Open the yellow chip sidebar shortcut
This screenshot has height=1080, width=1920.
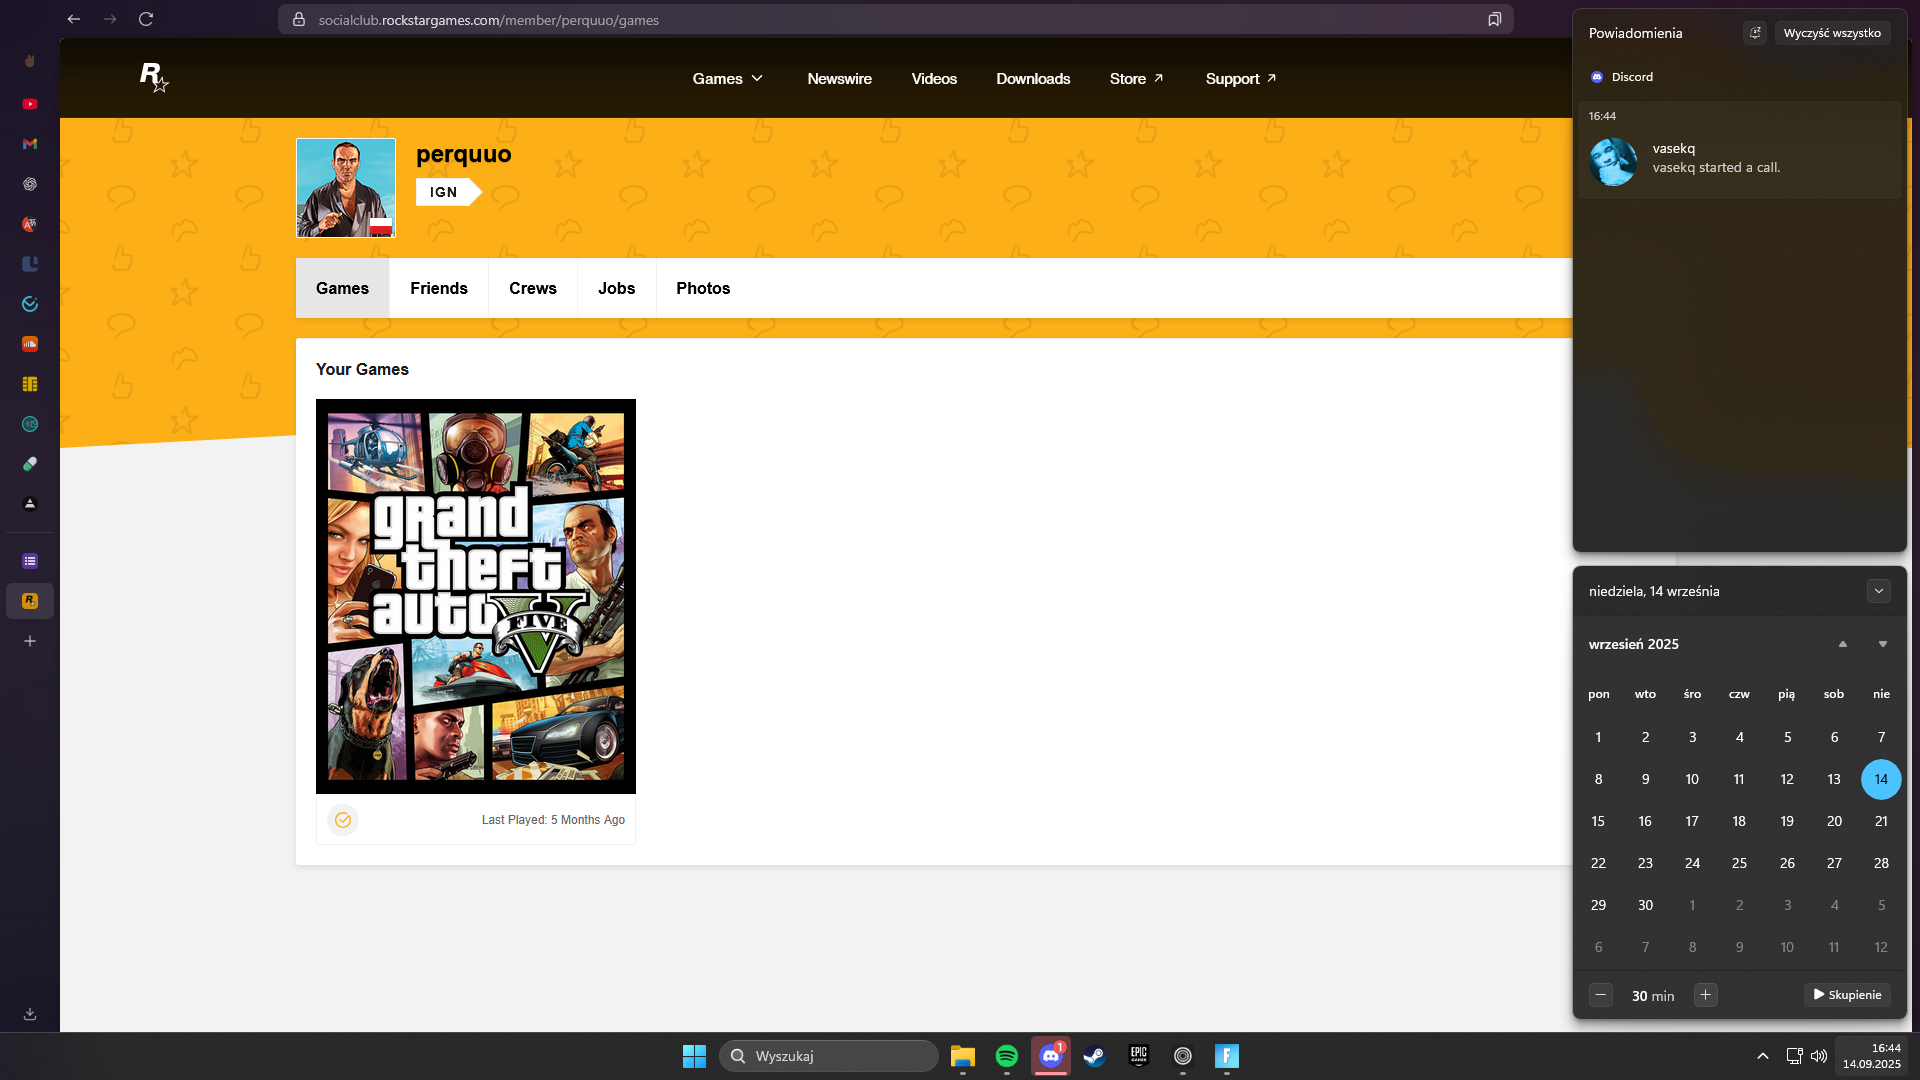pyautogui.click(x=30, y=384)
